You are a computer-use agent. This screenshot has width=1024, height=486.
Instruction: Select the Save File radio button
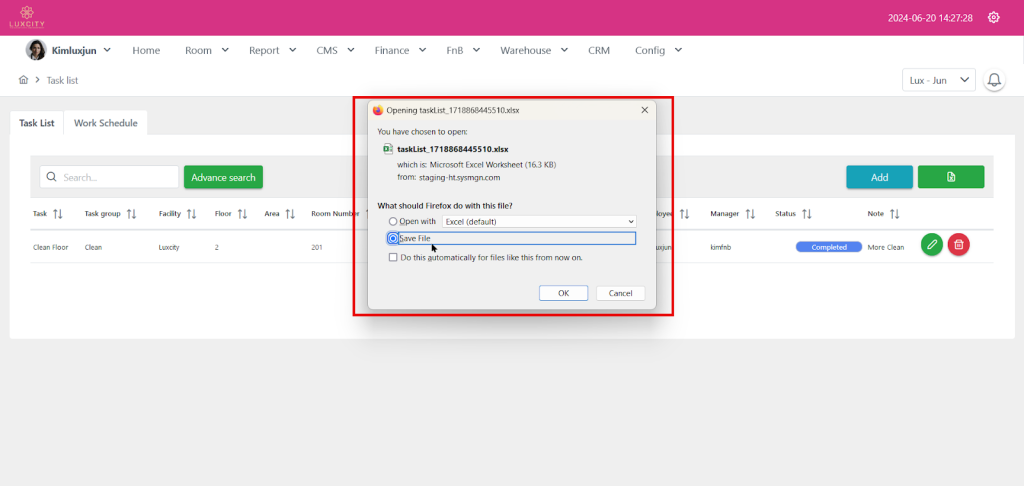pyautogui.click(x=393, y=238)
